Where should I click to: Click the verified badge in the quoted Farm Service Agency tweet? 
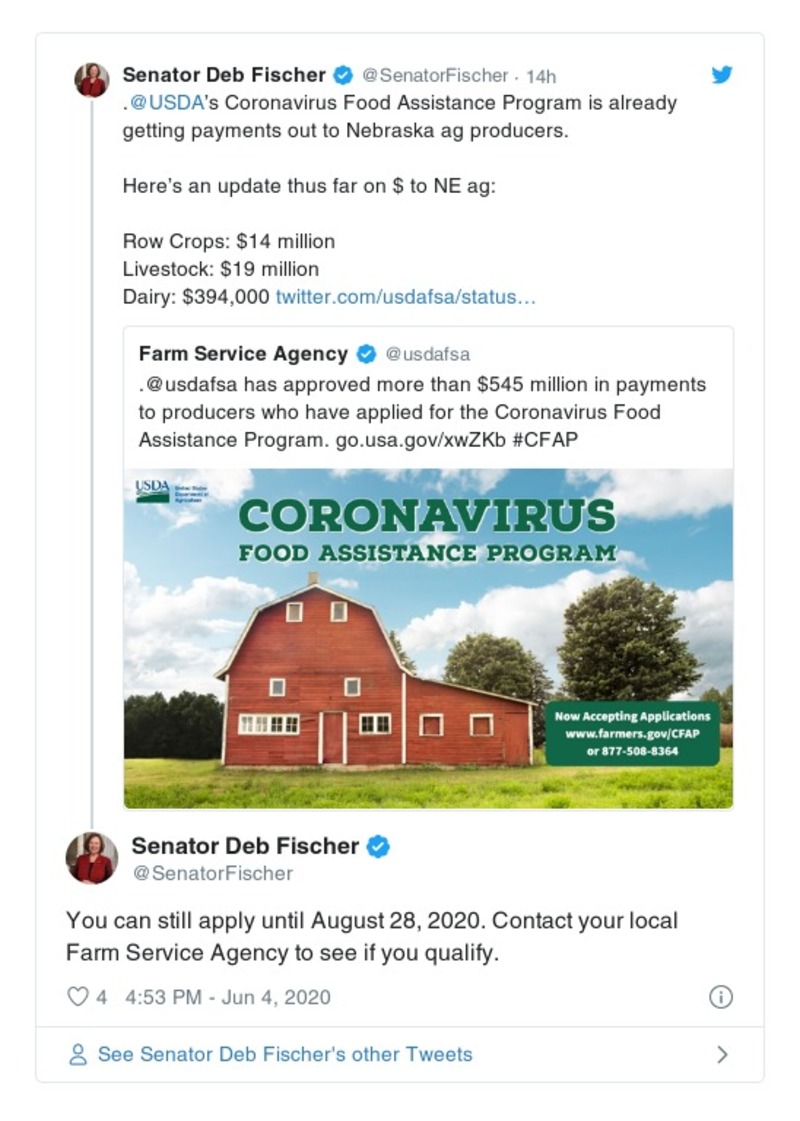click(x=367, y=354)
